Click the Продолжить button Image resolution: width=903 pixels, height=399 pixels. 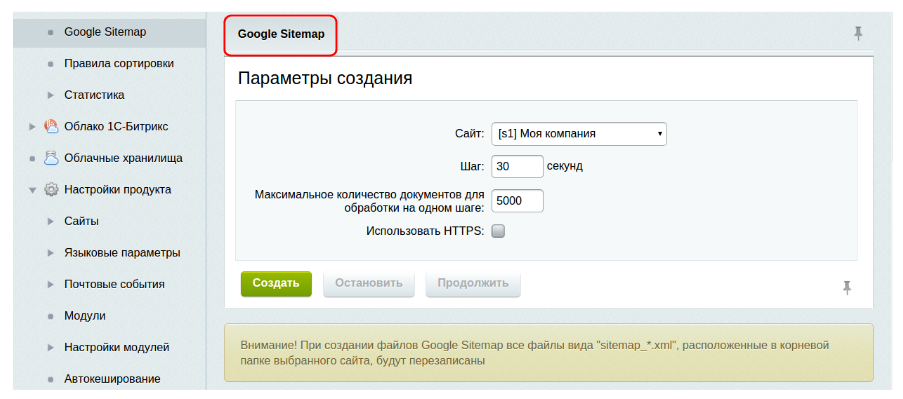[x=473, y=284]
